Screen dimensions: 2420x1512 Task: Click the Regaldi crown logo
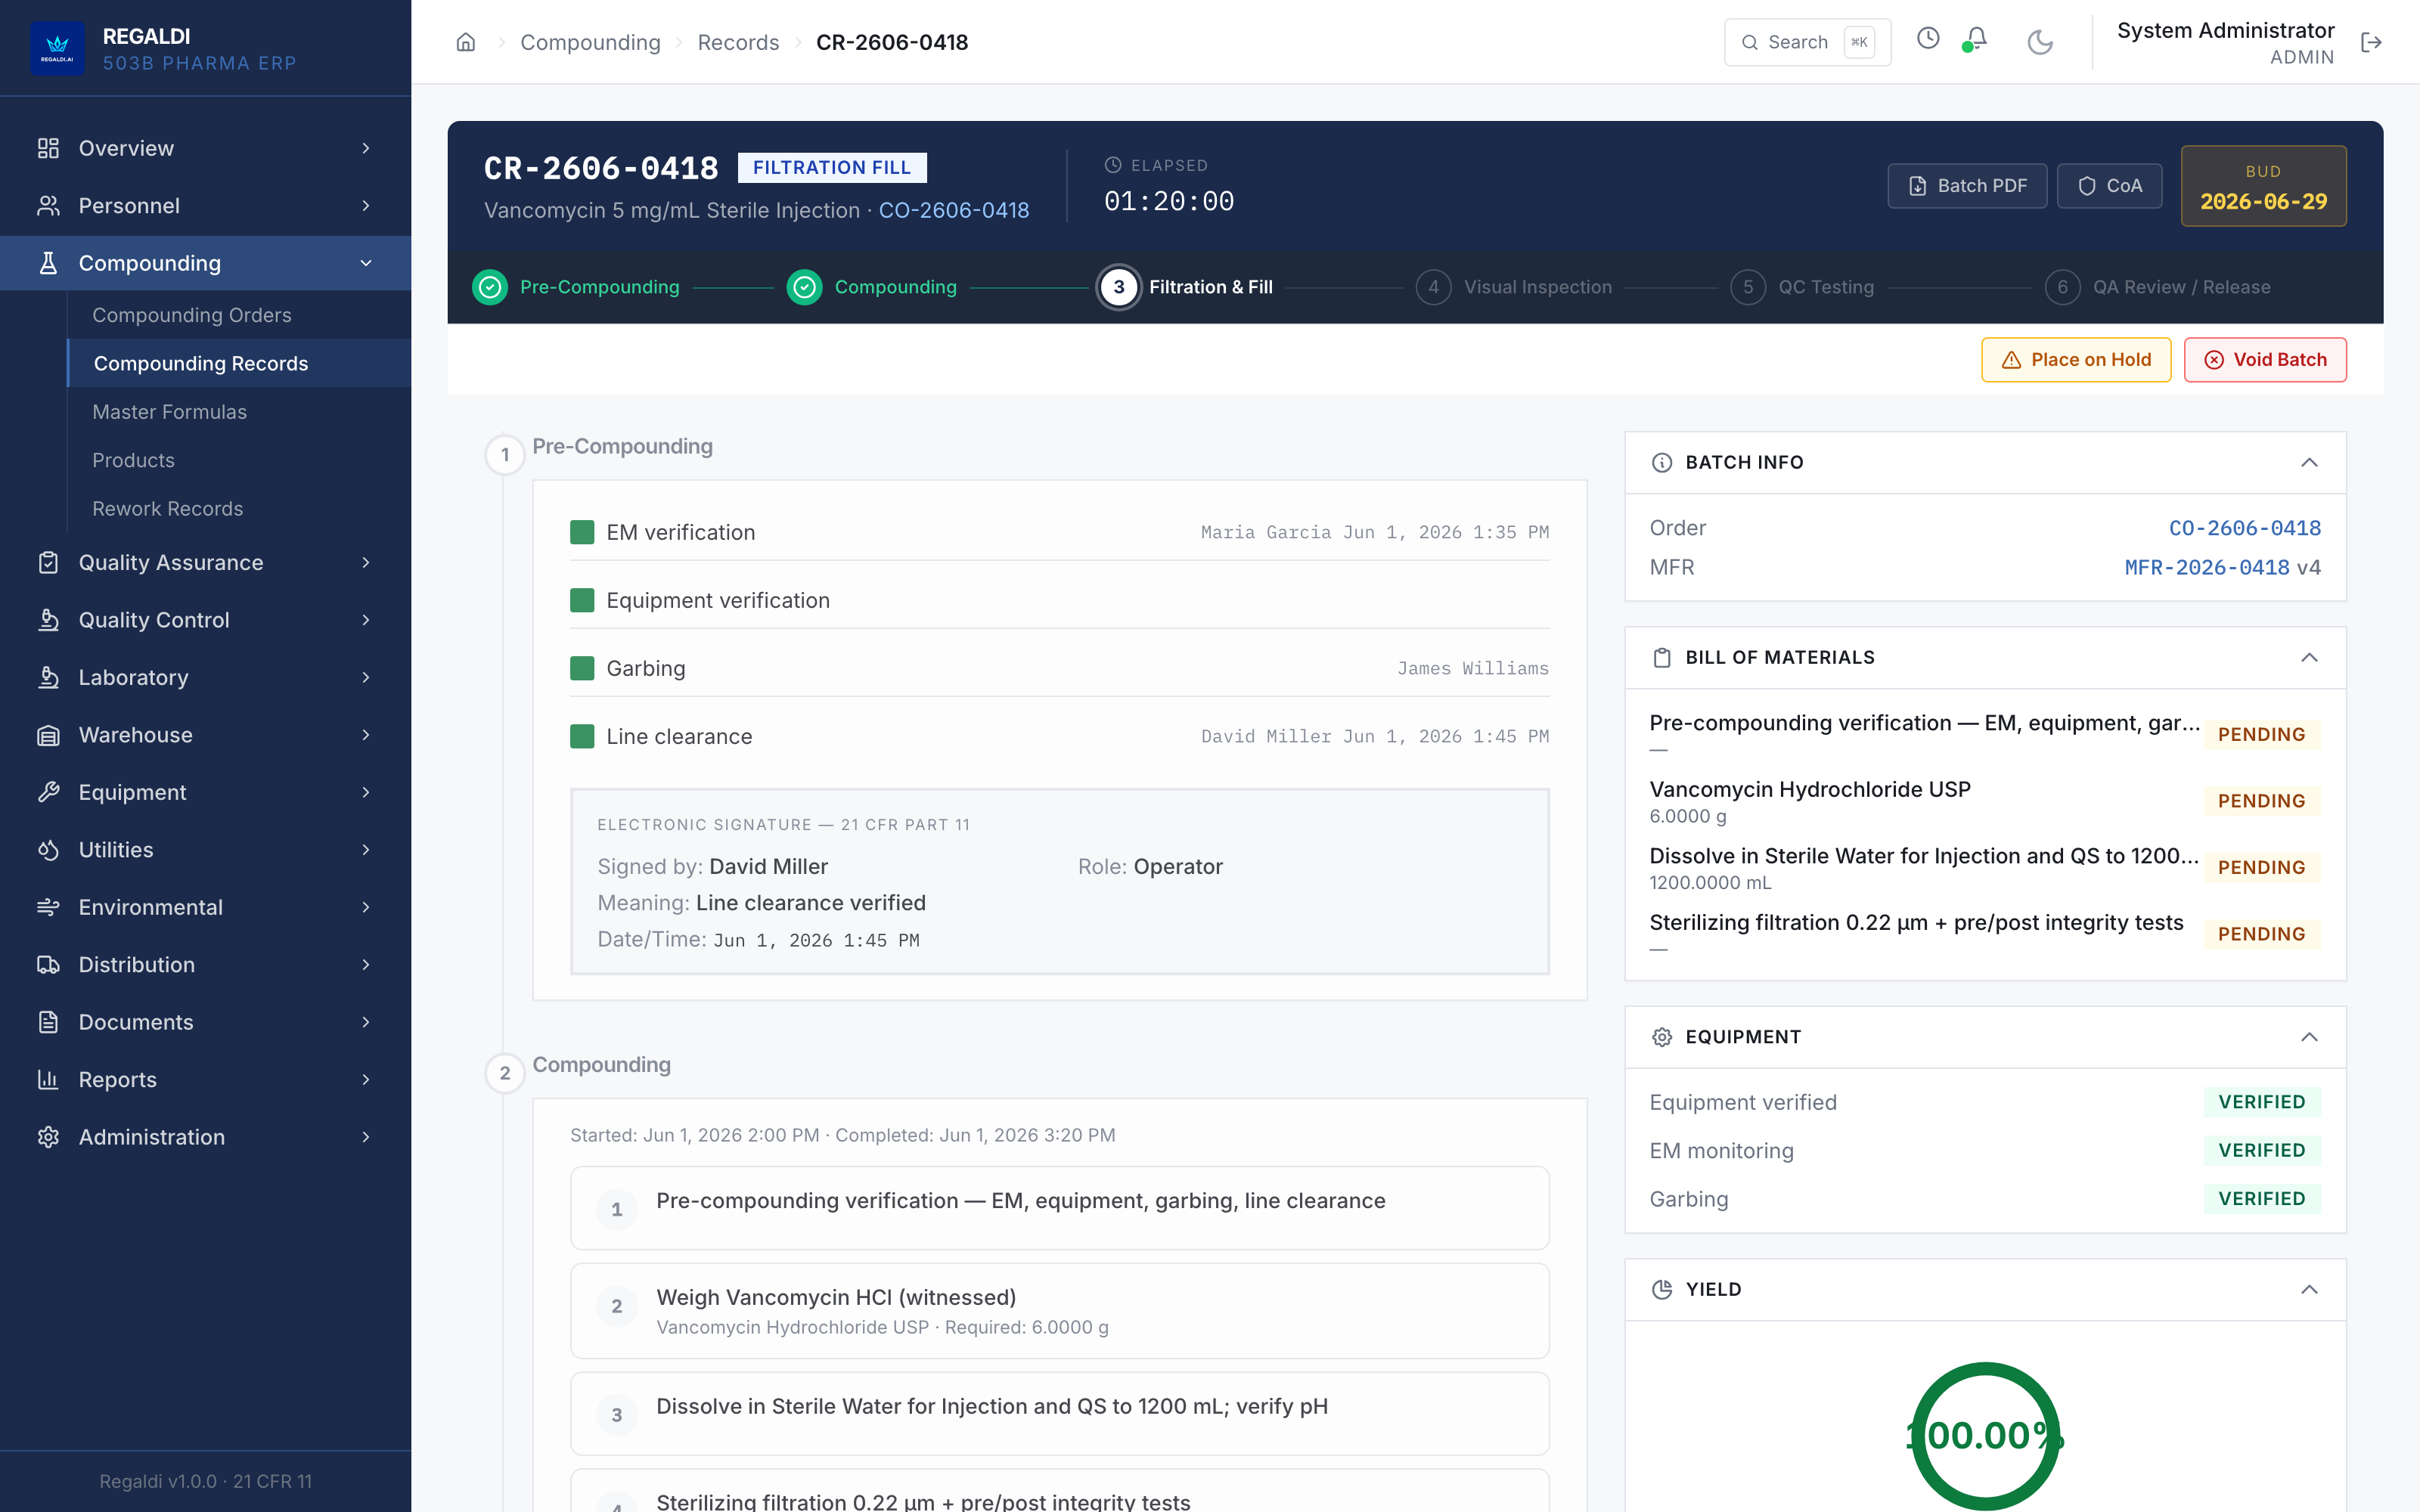[57, 48]
